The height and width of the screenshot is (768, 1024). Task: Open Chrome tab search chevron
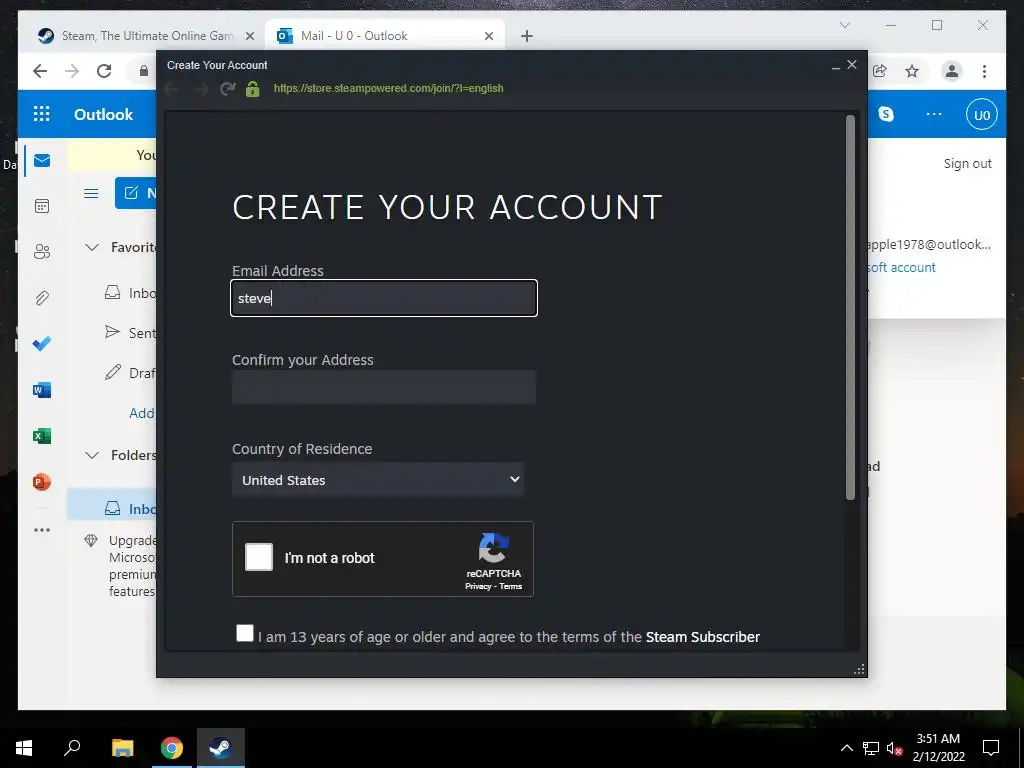click(844, 25)
